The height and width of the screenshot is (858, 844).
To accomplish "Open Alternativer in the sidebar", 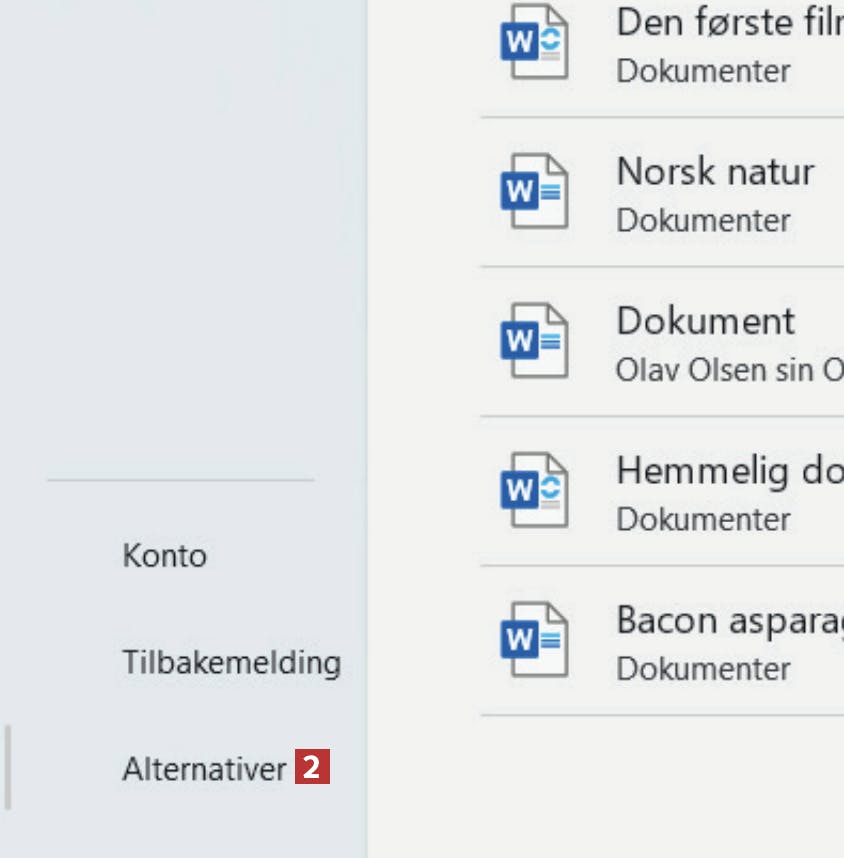I will 204,768.
